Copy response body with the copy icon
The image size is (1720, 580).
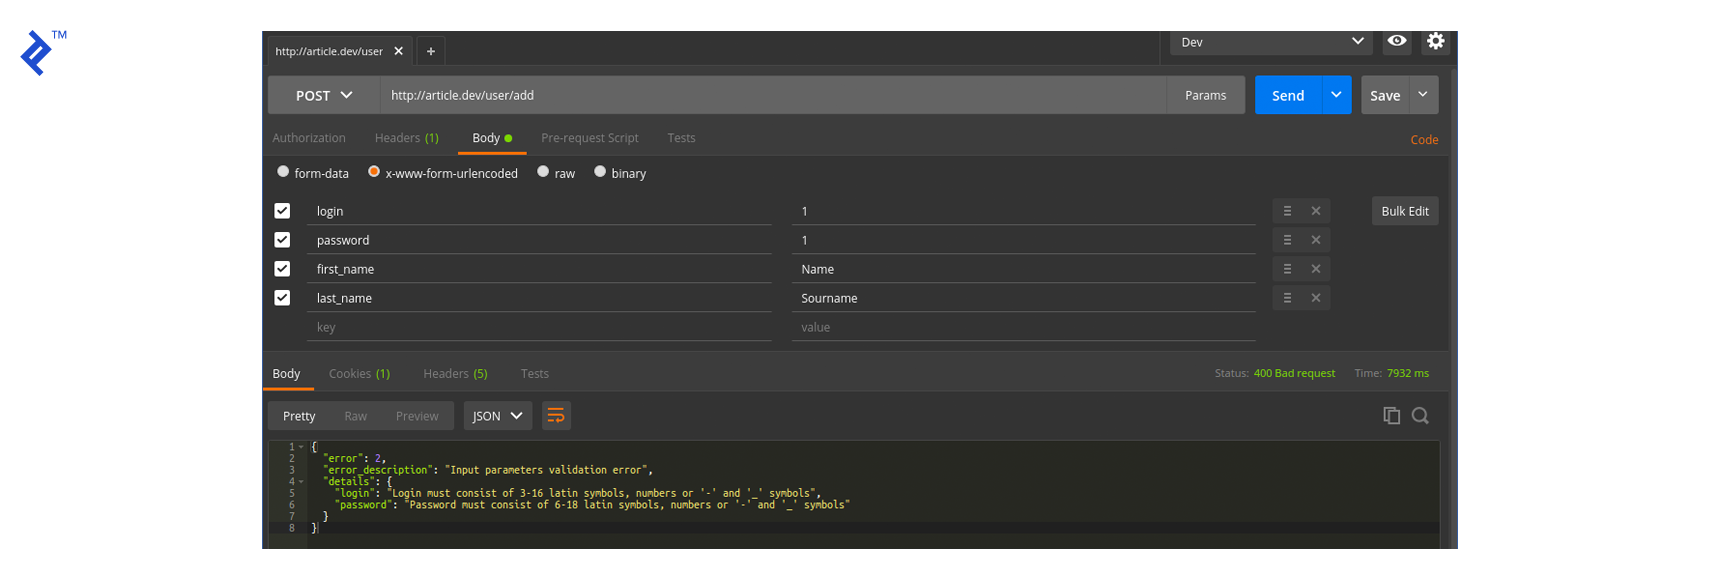point(1391,415)
